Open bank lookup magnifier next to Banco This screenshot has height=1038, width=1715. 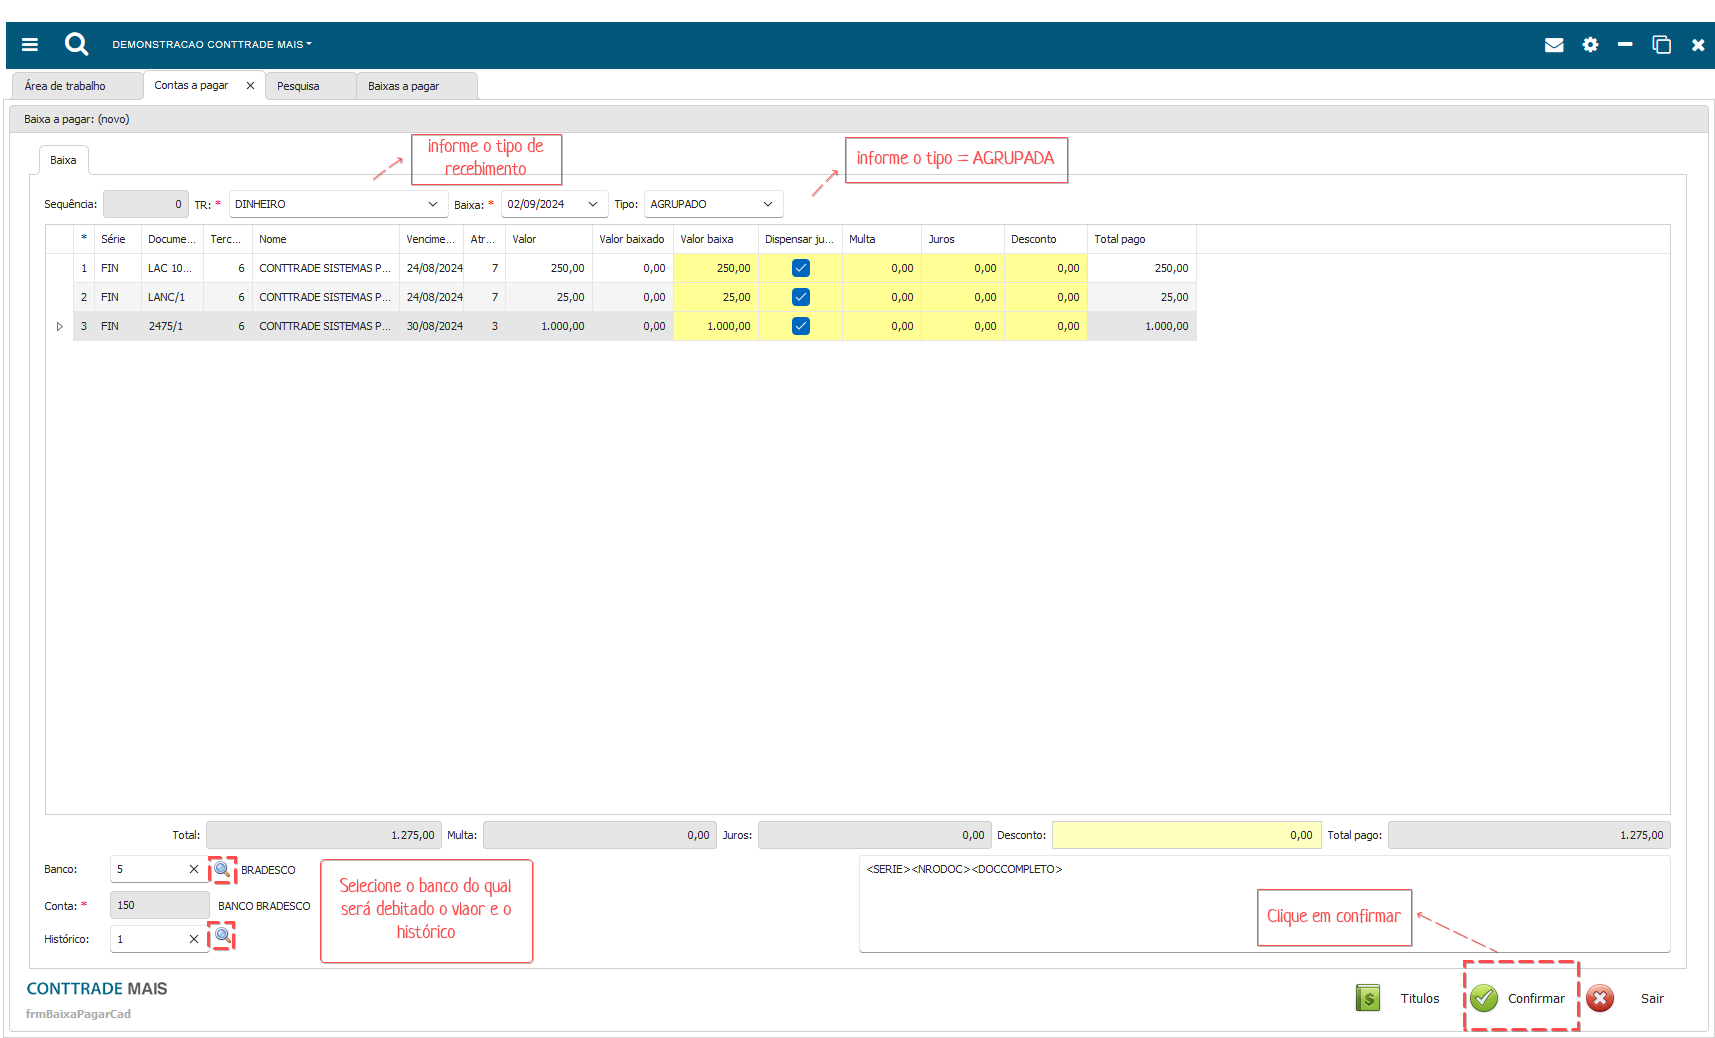point(222,869)
